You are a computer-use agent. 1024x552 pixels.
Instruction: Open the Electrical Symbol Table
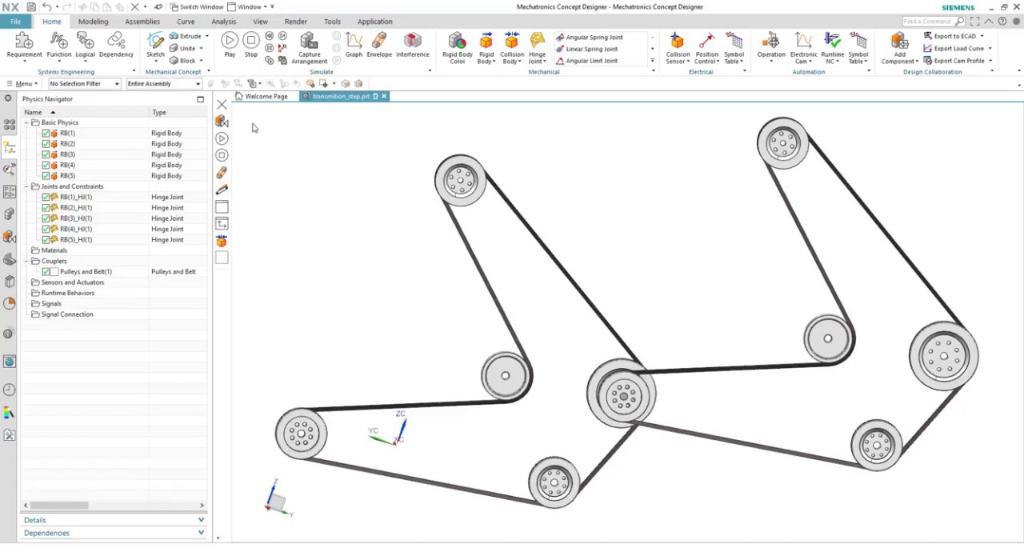[733, 48]
